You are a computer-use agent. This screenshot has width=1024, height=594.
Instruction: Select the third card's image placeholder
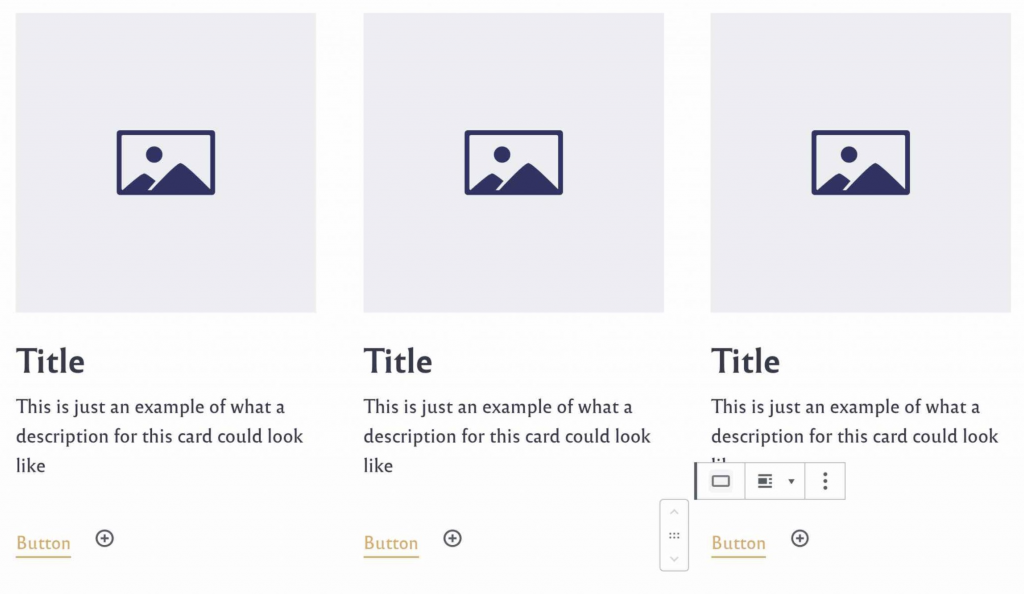click(x=860, y=162)
